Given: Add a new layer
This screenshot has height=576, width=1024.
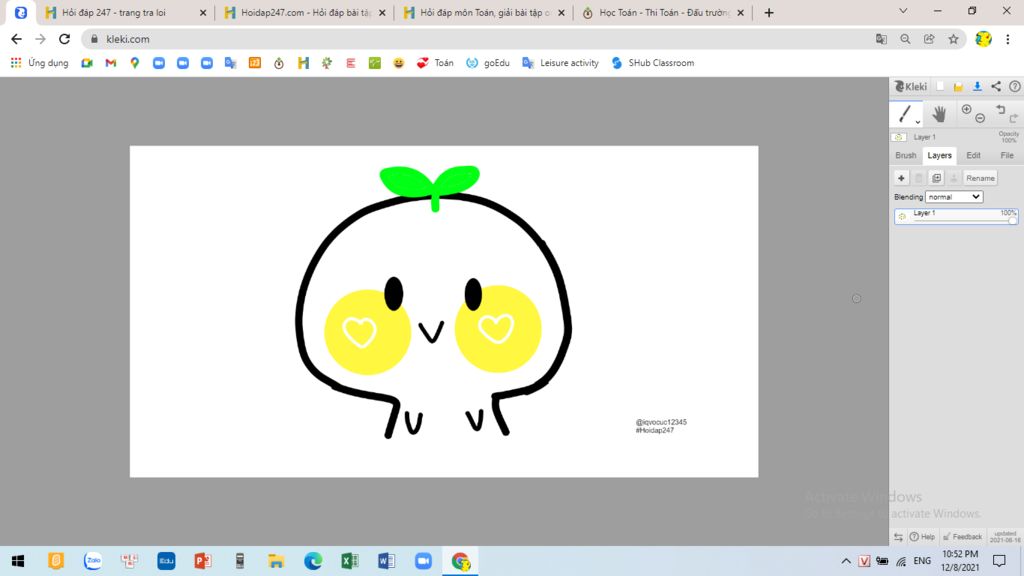Looking at the screenshot, I should (x=901, y=178).
